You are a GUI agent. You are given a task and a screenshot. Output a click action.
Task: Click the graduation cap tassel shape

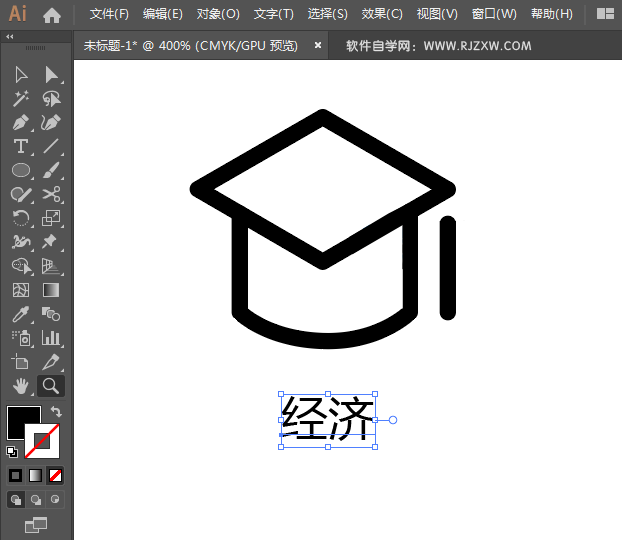(448, 268)
